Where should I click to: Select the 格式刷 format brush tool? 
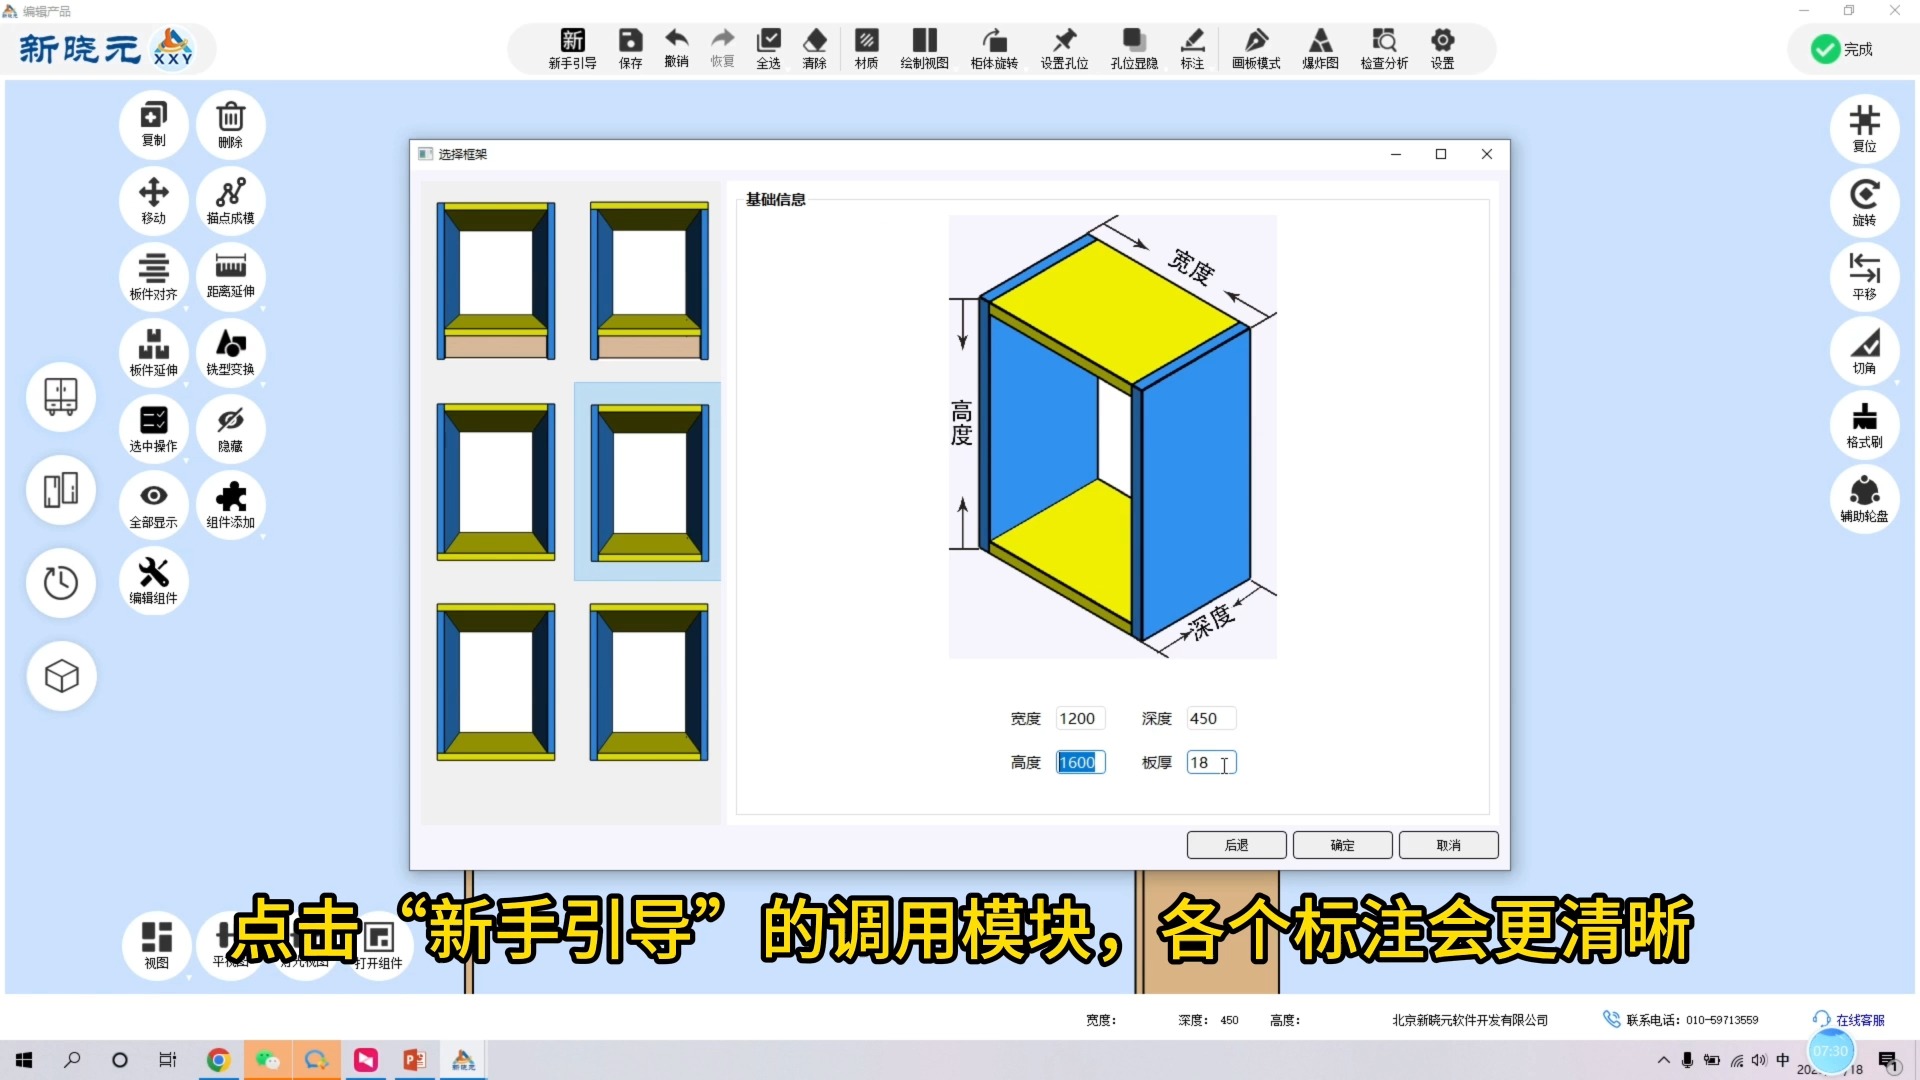(x=1863, y=424)
